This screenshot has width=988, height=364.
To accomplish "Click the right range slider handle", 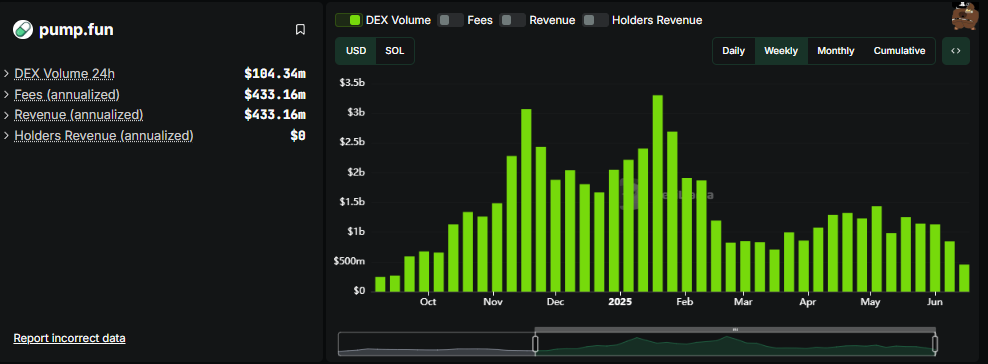I will pyautogui.click(x=935, y=344).
